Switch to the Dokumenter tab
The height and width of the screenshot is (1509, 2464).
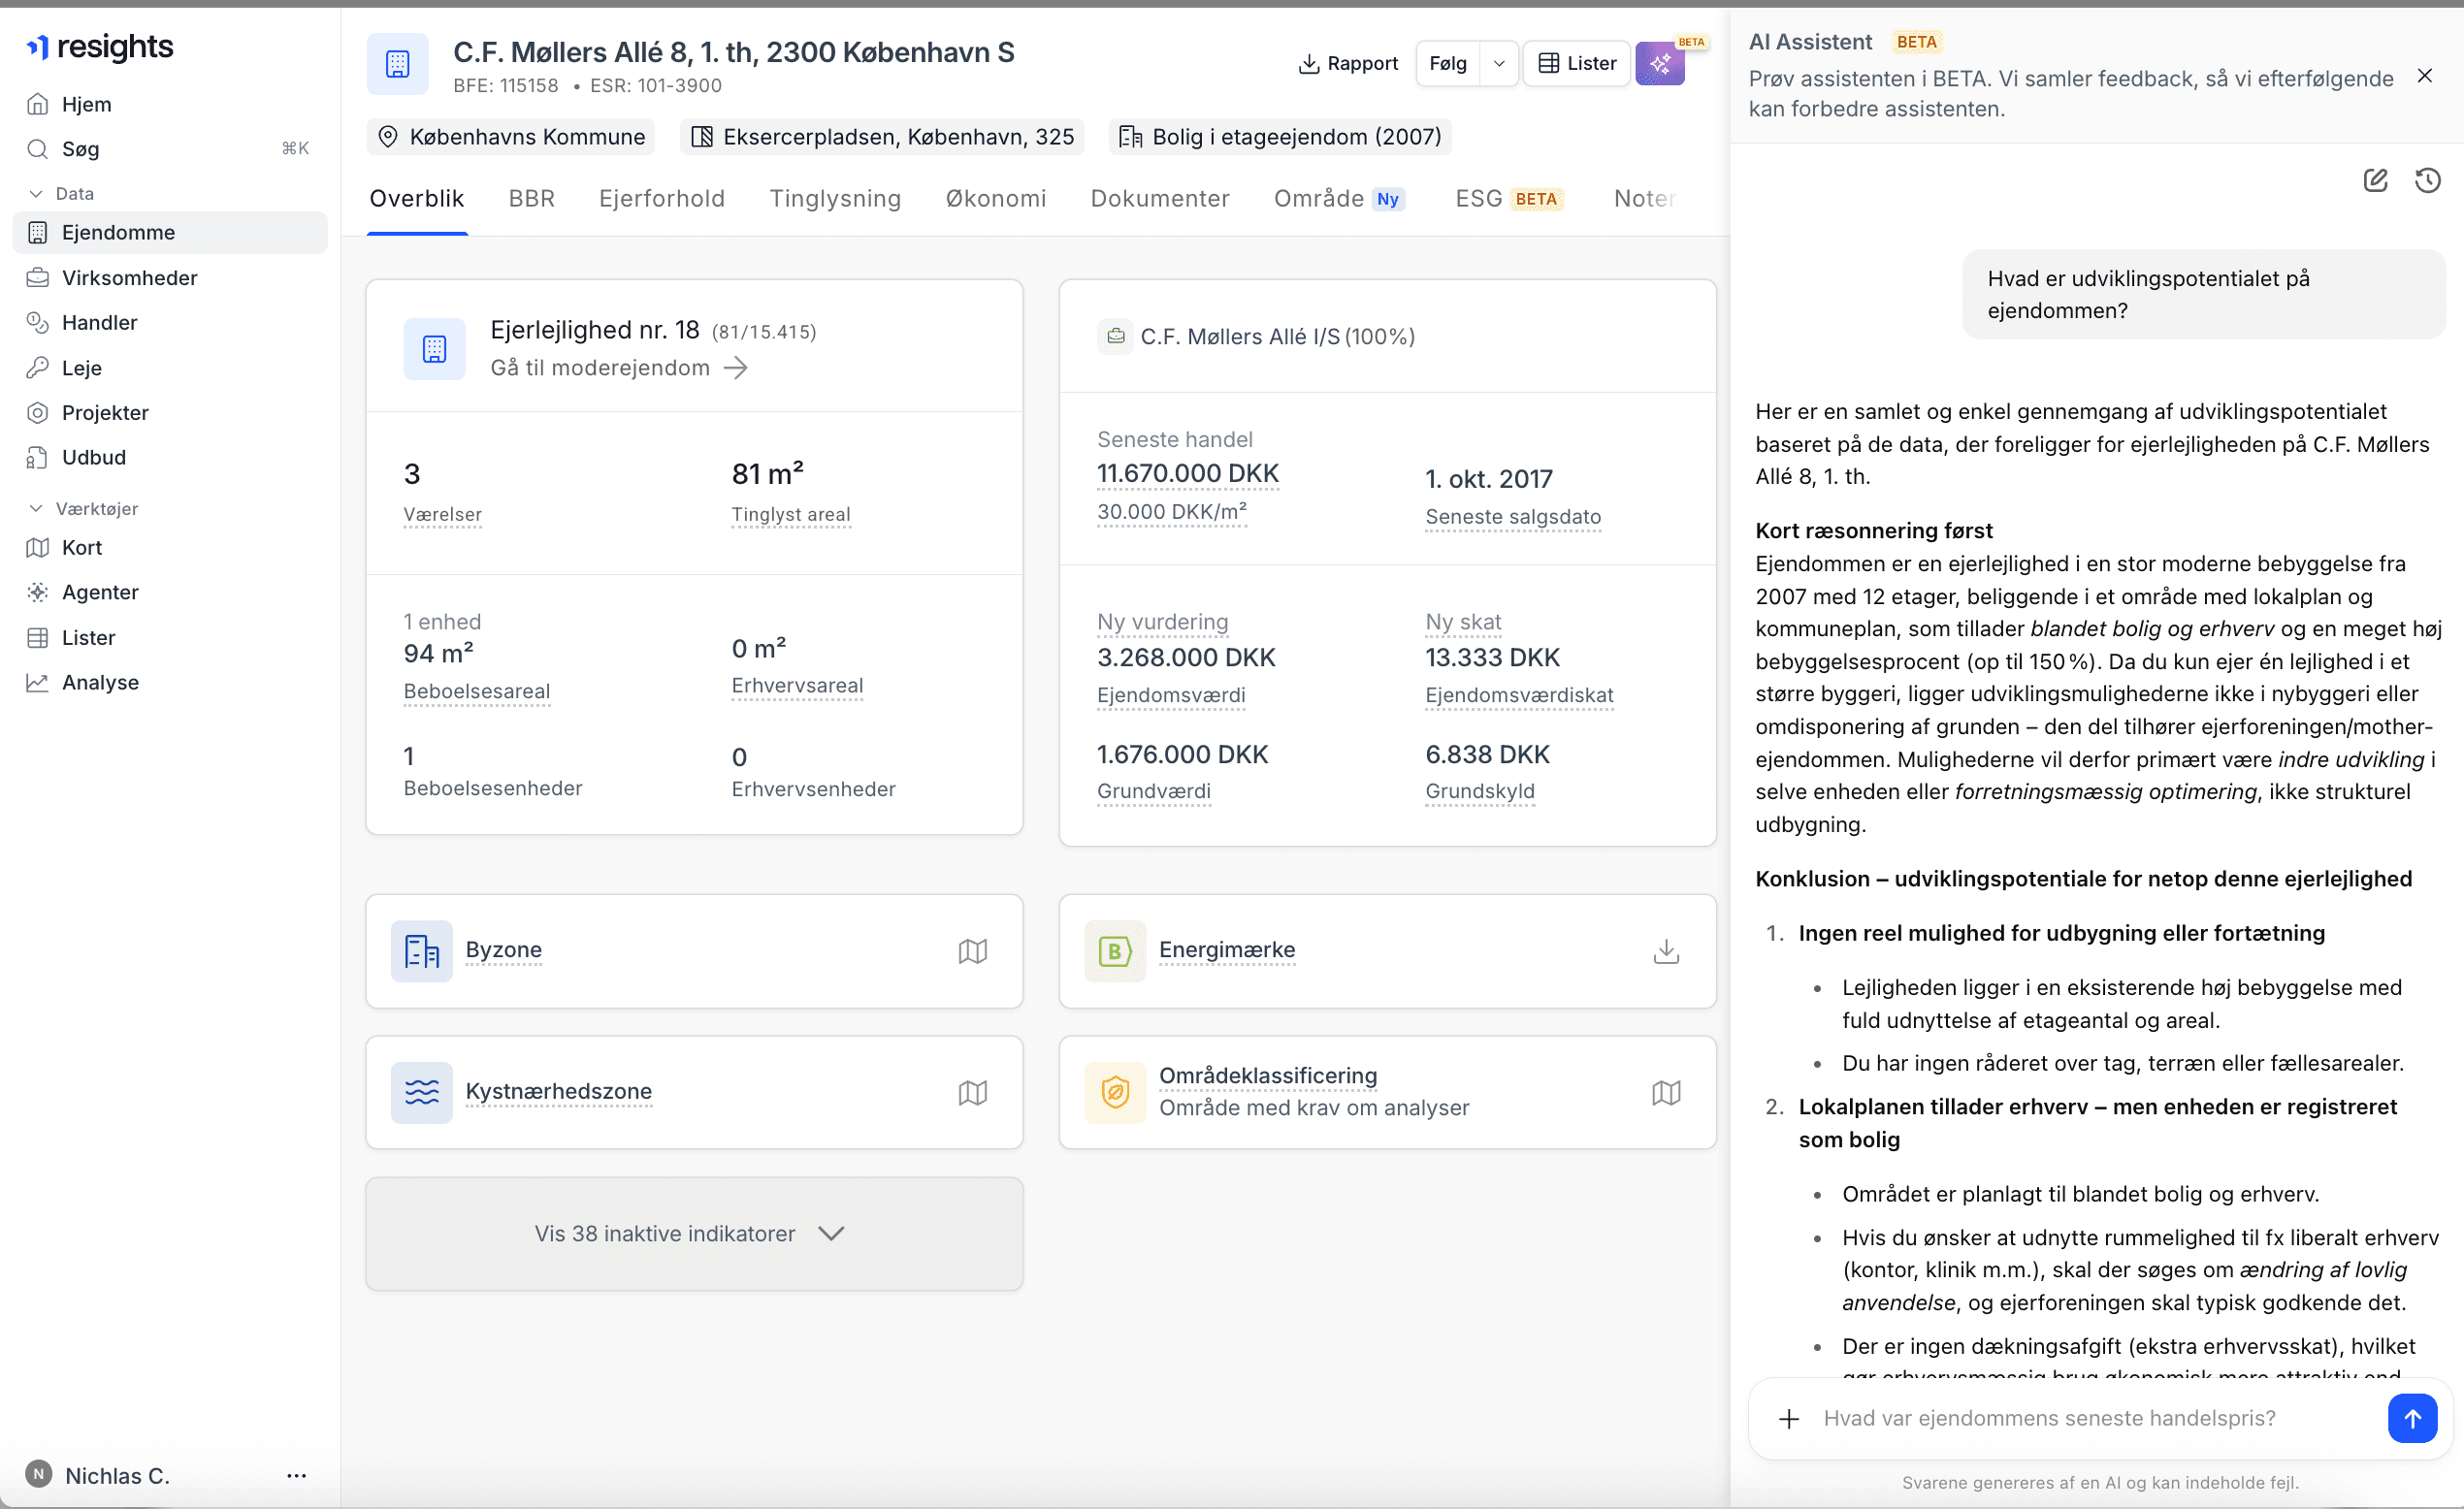point(1160,198)
